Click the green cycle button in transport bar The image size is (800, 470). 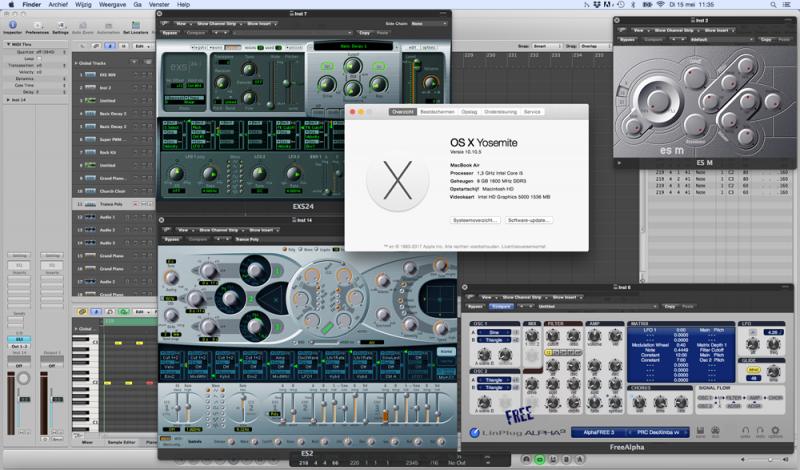click(x=539, y=459)
